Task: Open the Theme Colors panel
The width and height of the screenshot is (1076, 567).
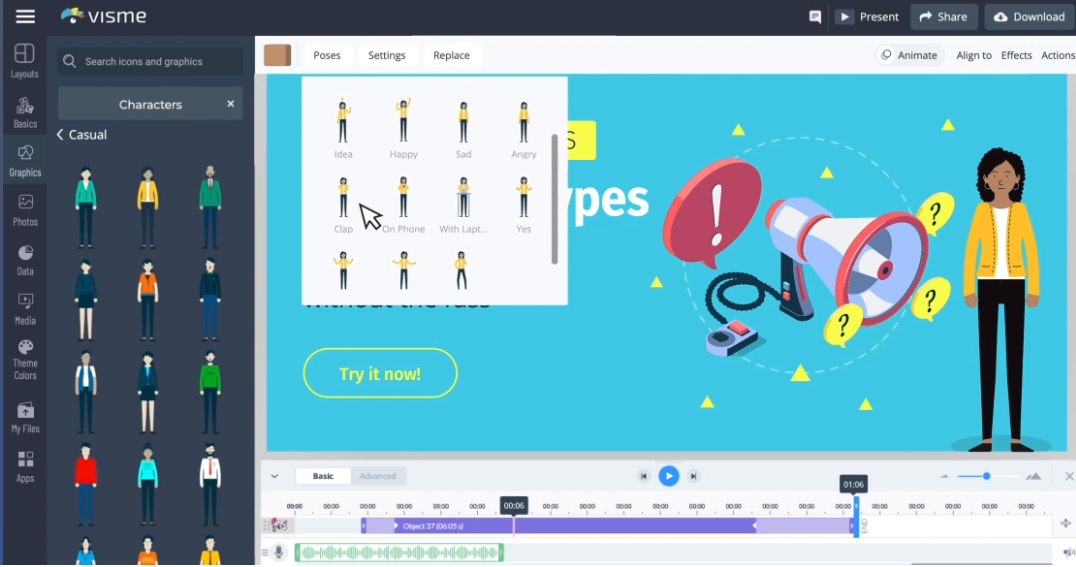Action: [x=25, y=360]
